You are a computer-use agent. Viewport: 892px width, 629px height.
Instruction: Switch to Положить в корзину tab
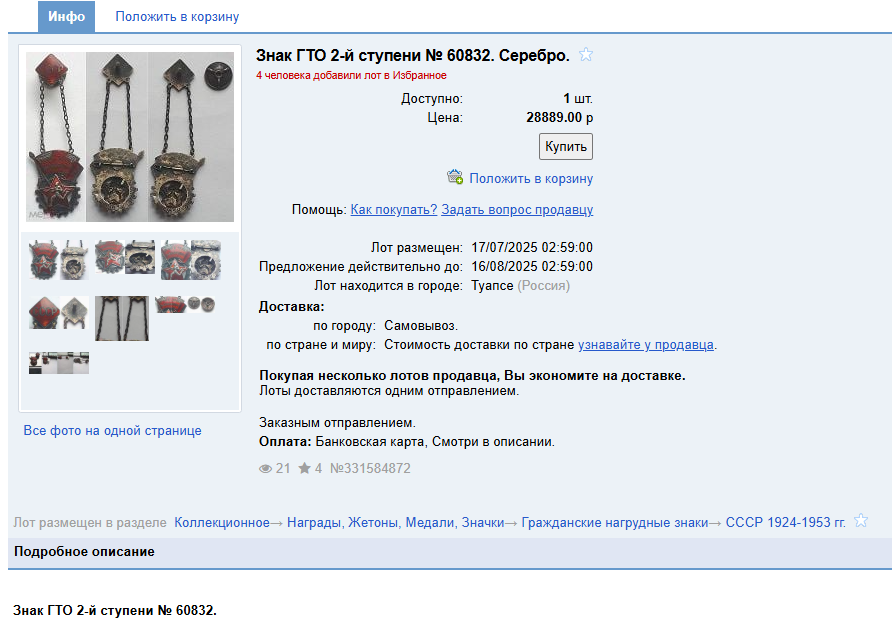pos(177,16)
